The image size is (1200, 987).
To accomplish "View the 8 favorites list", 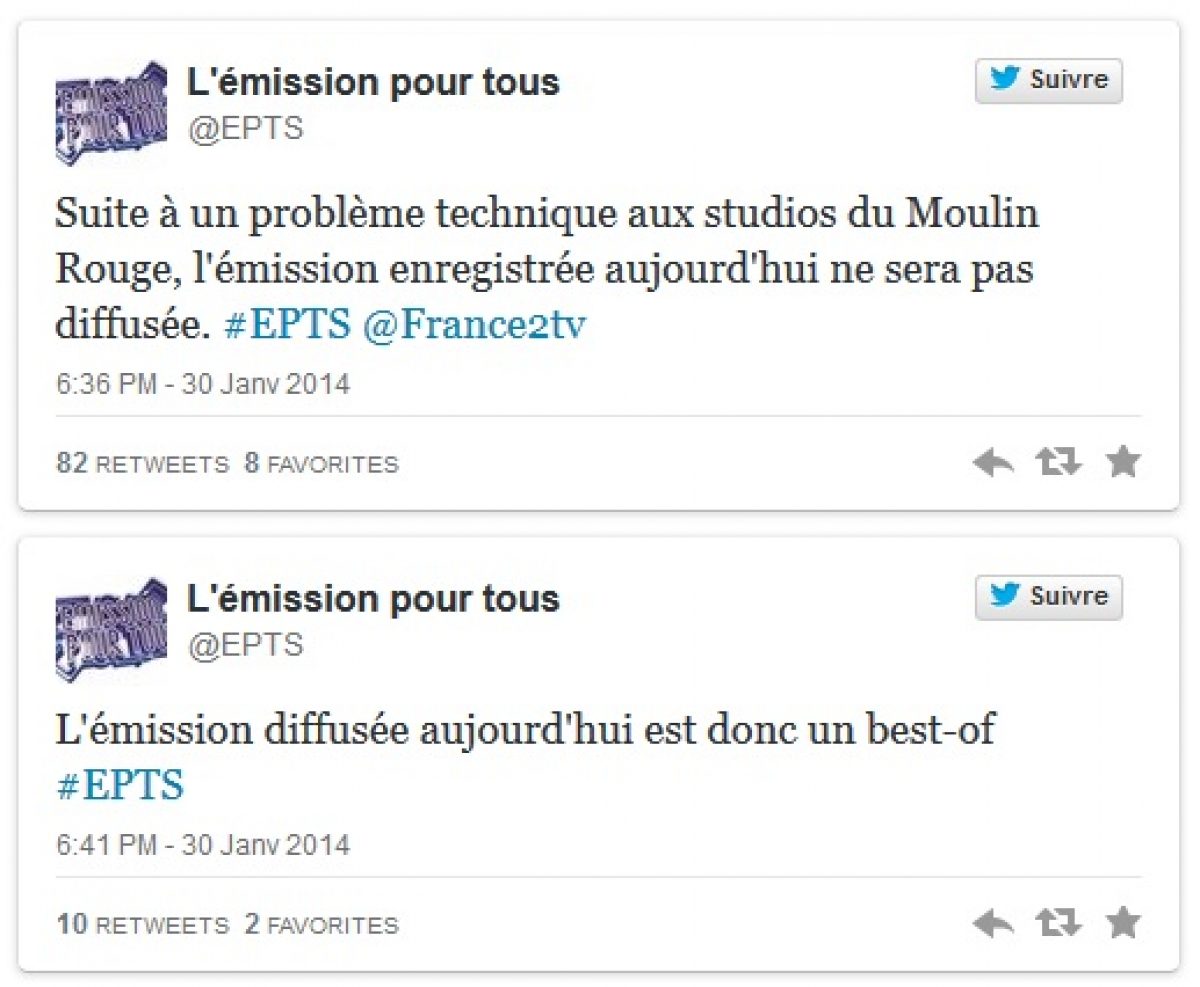I will point(321,464).
